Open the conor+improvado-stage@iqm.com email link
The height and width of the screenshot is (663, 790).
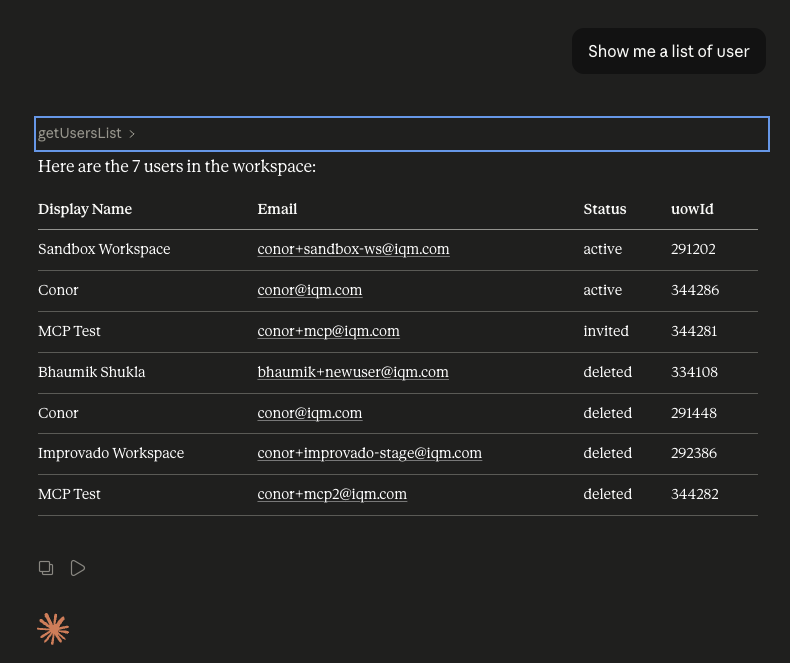coord(369,453)
